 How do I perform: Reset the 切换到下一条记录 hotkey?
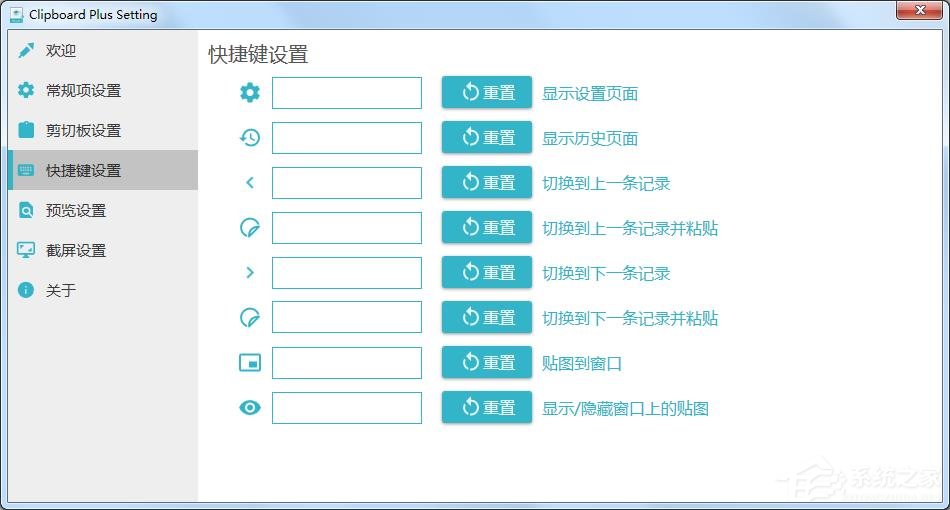click(x=487, y=272)
